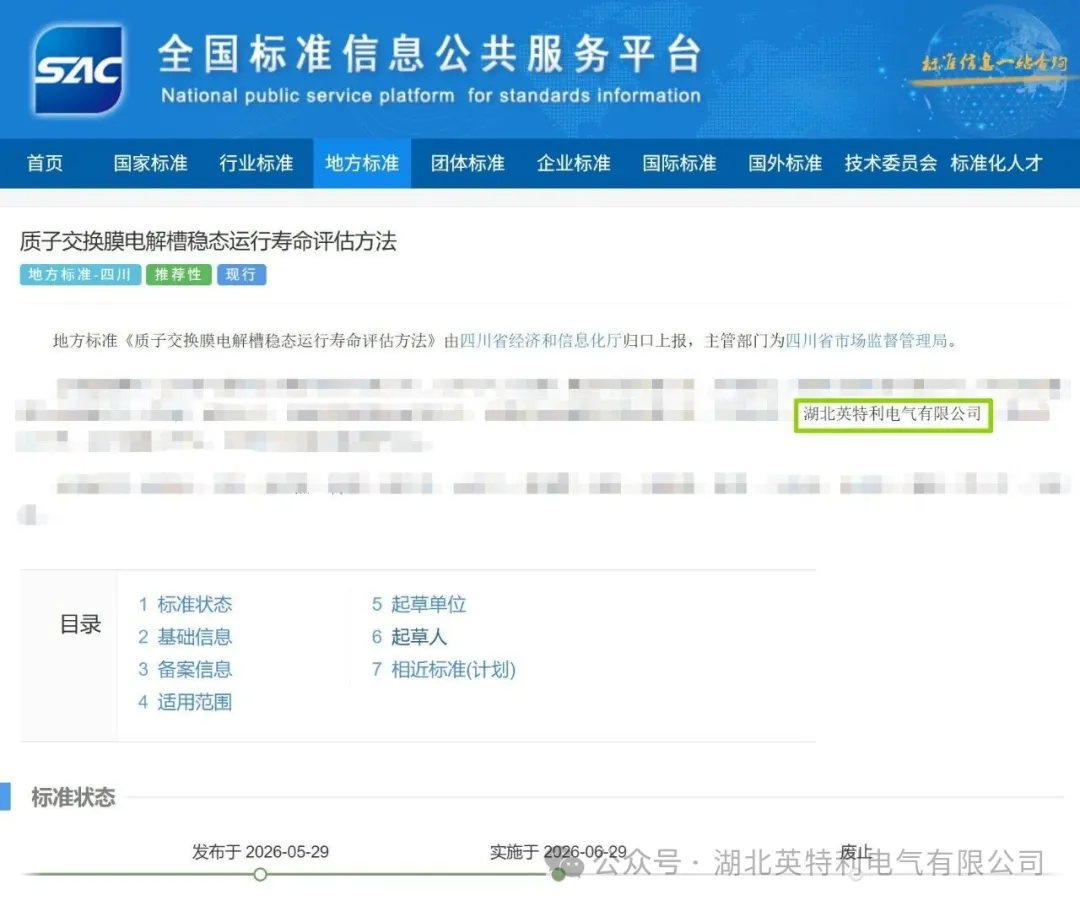Image resolution: width=1080 pixels, height=906 pixels.
Task: Open 四川省经济和信息化厅 link
Action: click(540, 340)
